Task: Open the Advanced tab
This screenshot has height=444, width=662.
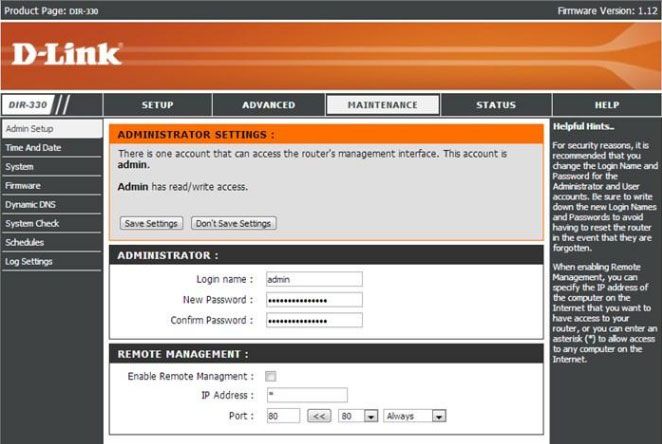Action: 269,105
